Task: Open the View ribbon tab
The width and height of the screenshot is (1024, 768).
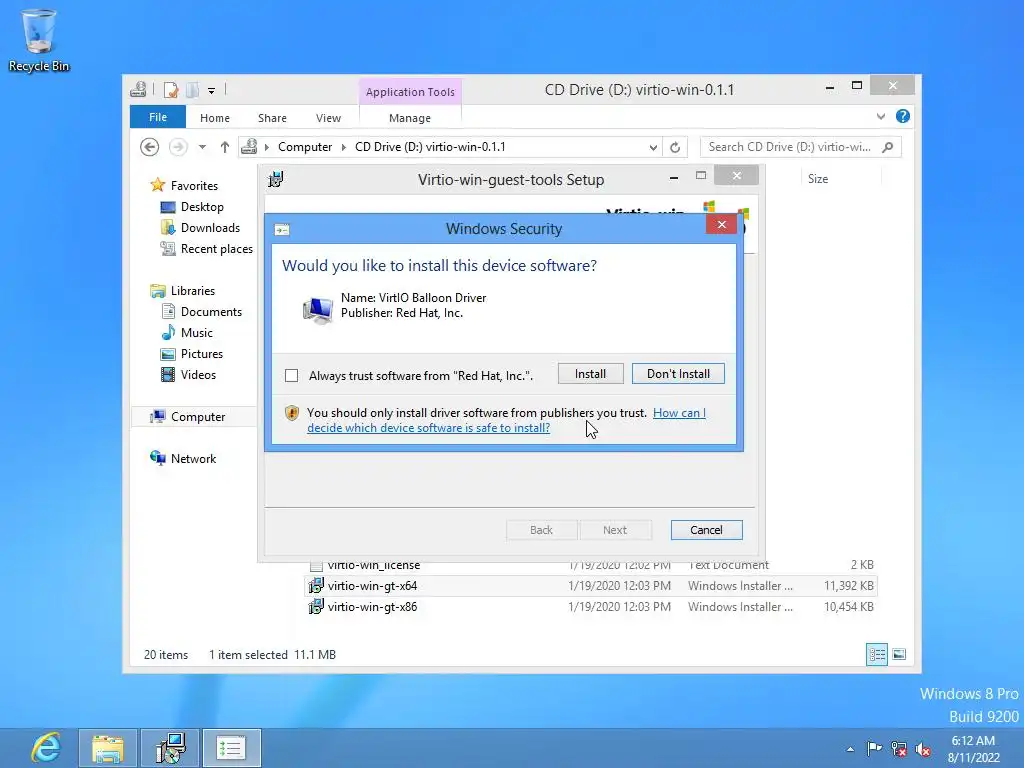Action: 328,118
